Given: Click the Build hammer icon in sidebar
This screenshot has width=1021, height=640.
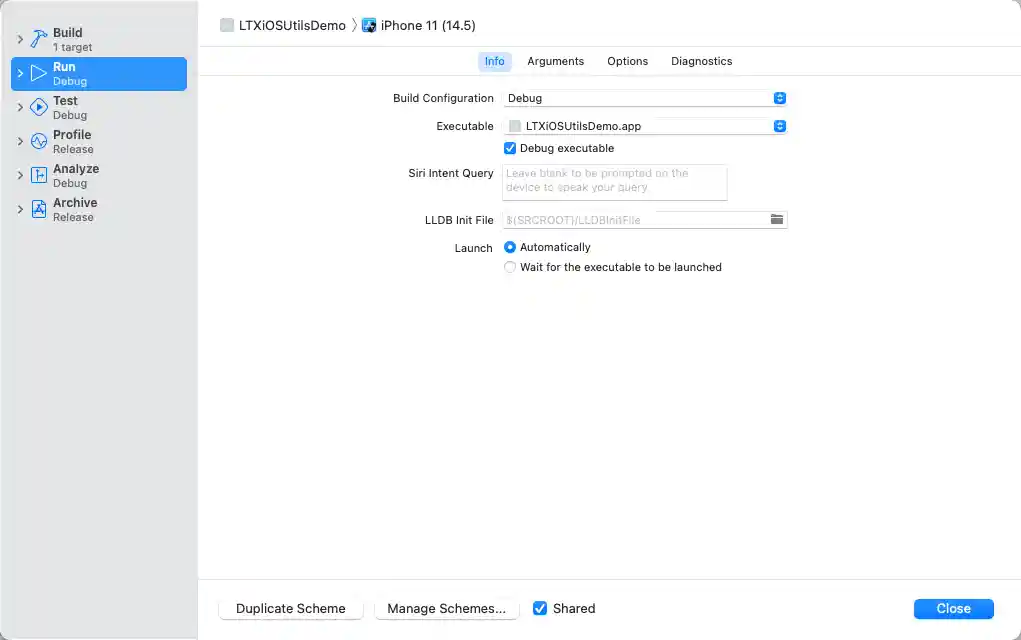Looking at the screenshot, I should coord(39,39).
